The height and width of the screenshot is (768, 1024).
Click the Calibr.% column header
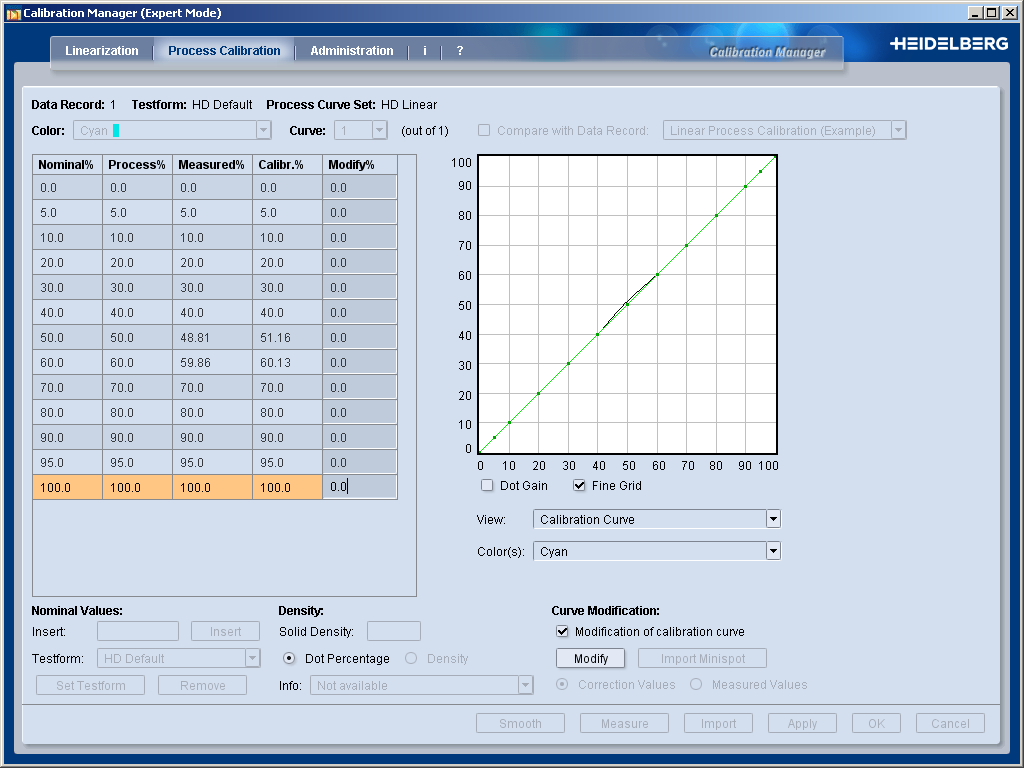(x=287, y=165)
